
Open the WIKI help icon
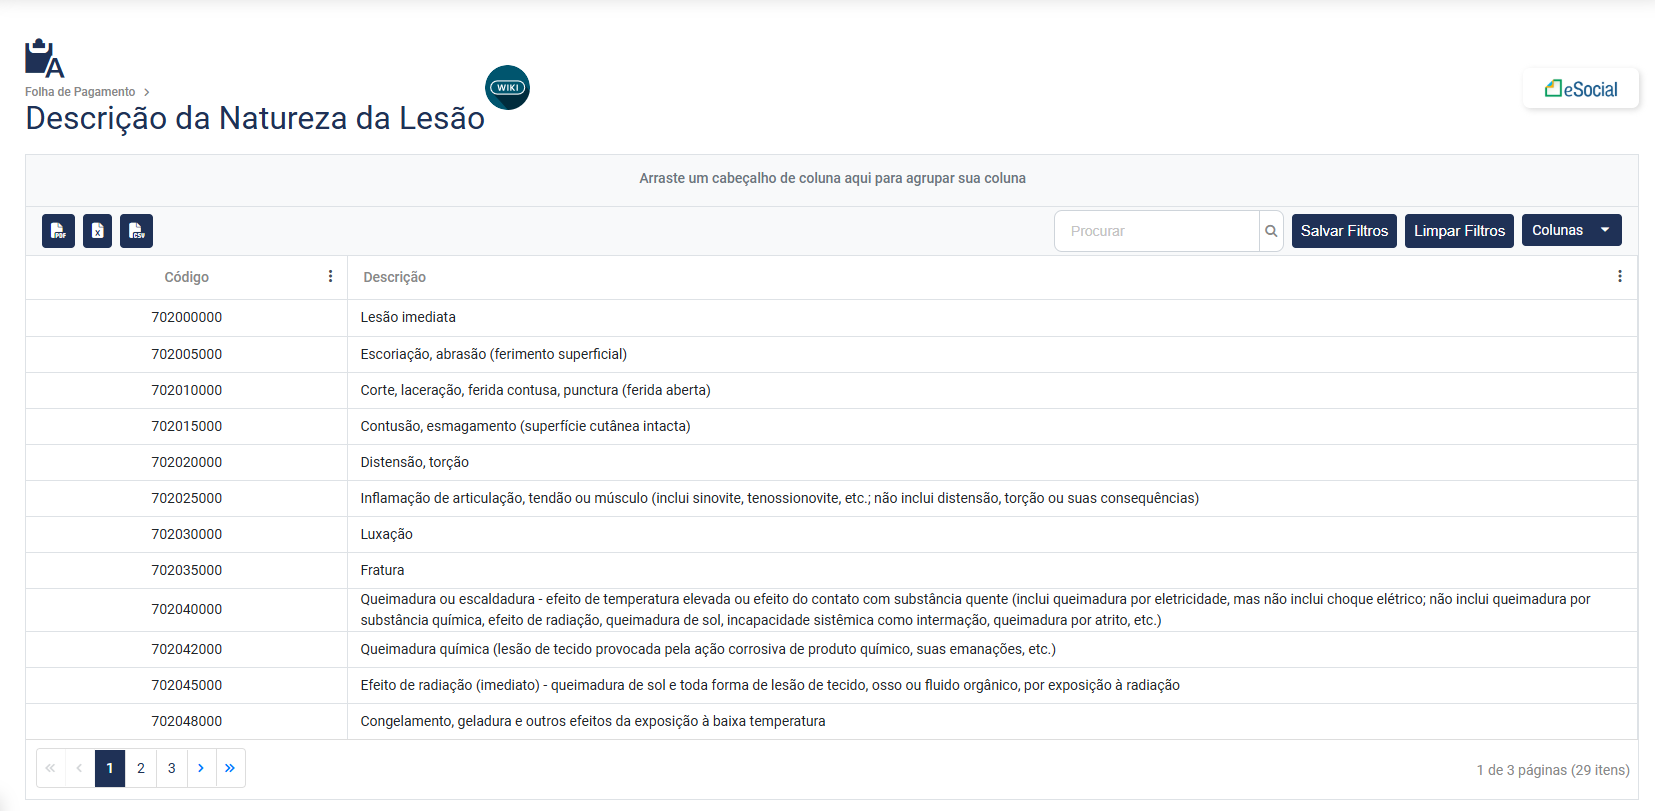507,88
